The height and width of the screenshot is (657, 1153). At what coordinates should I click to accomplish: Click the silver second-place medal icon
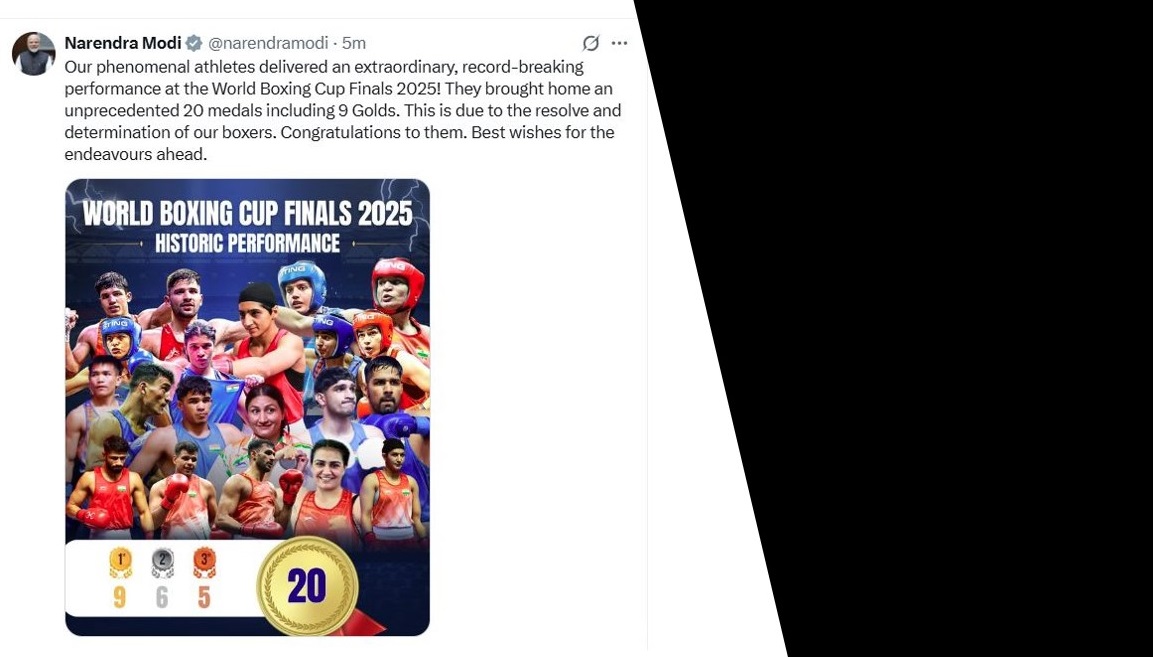coord(162,563)
